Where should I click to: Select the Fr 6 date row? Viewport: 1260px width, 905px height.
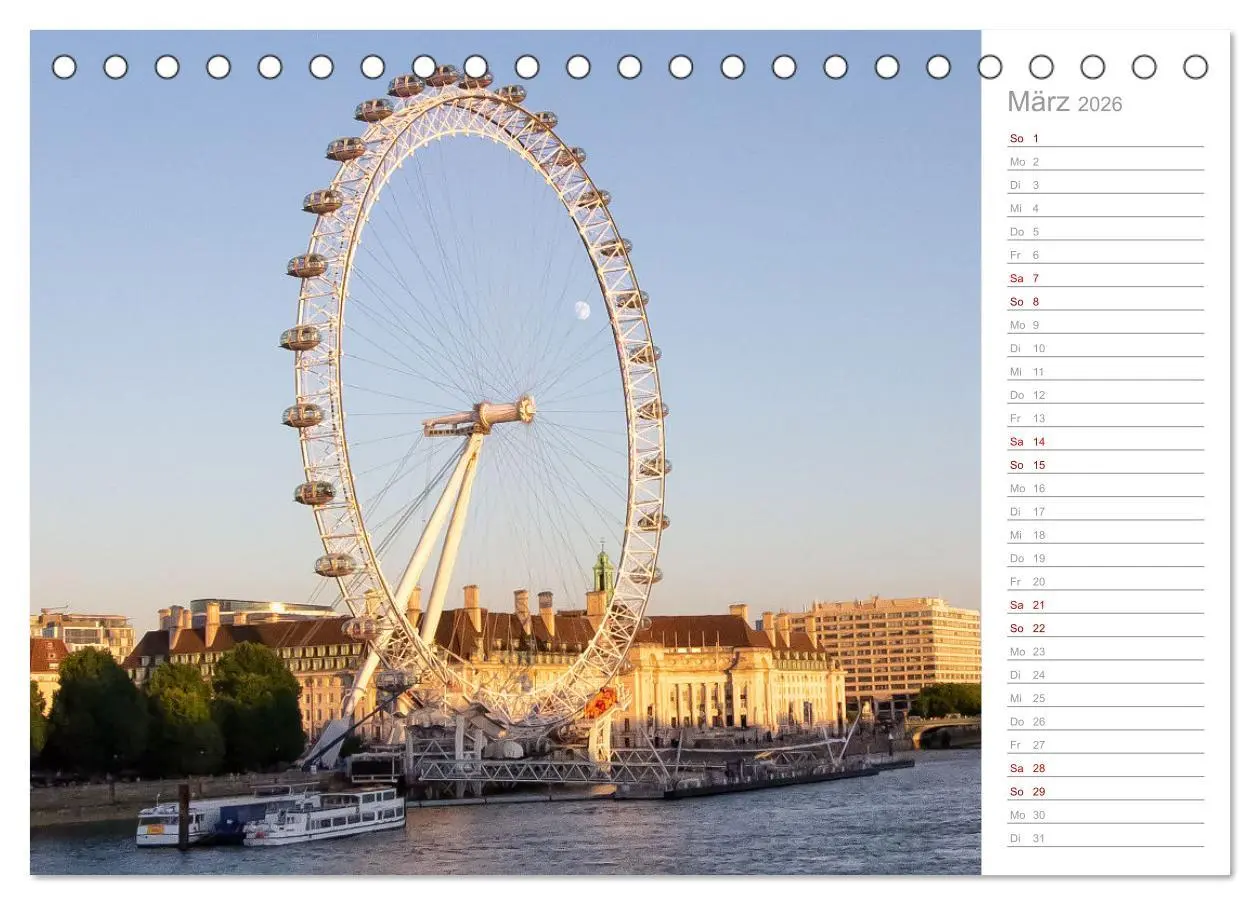pyautogui.click(x=1105, y=254)
